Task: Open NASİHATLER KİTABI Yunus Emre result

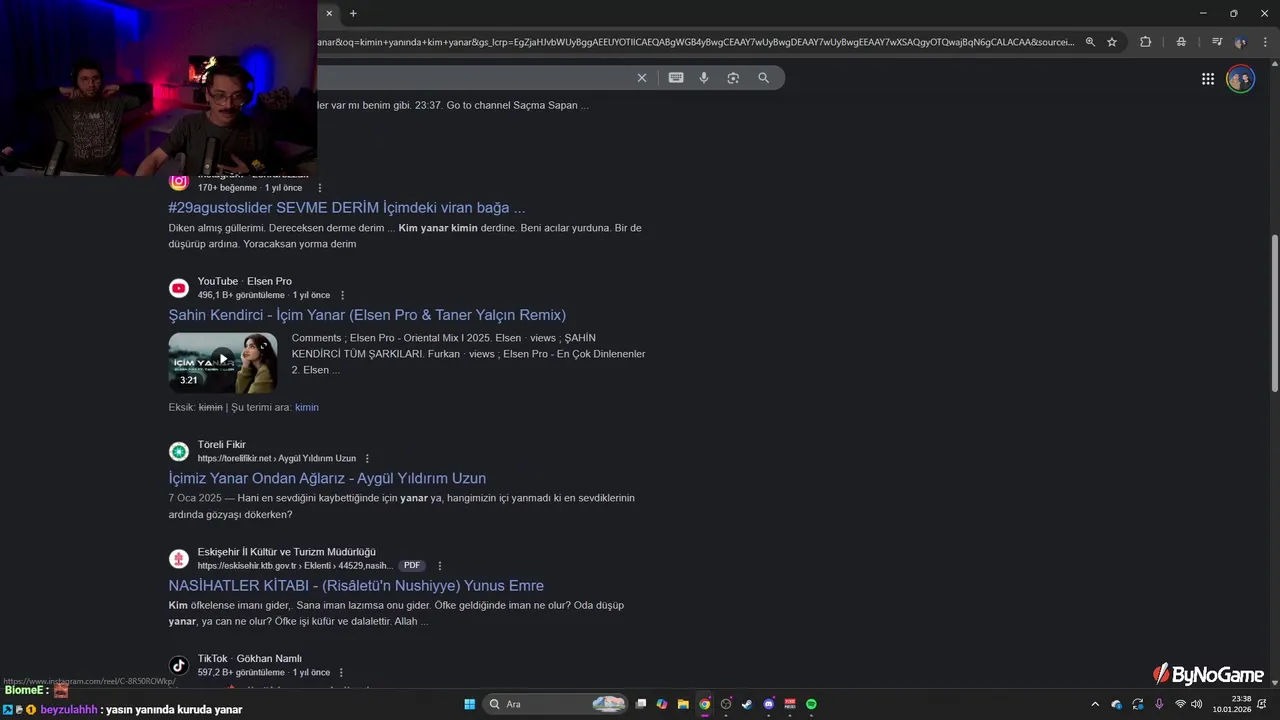Action: coord(356,586)
